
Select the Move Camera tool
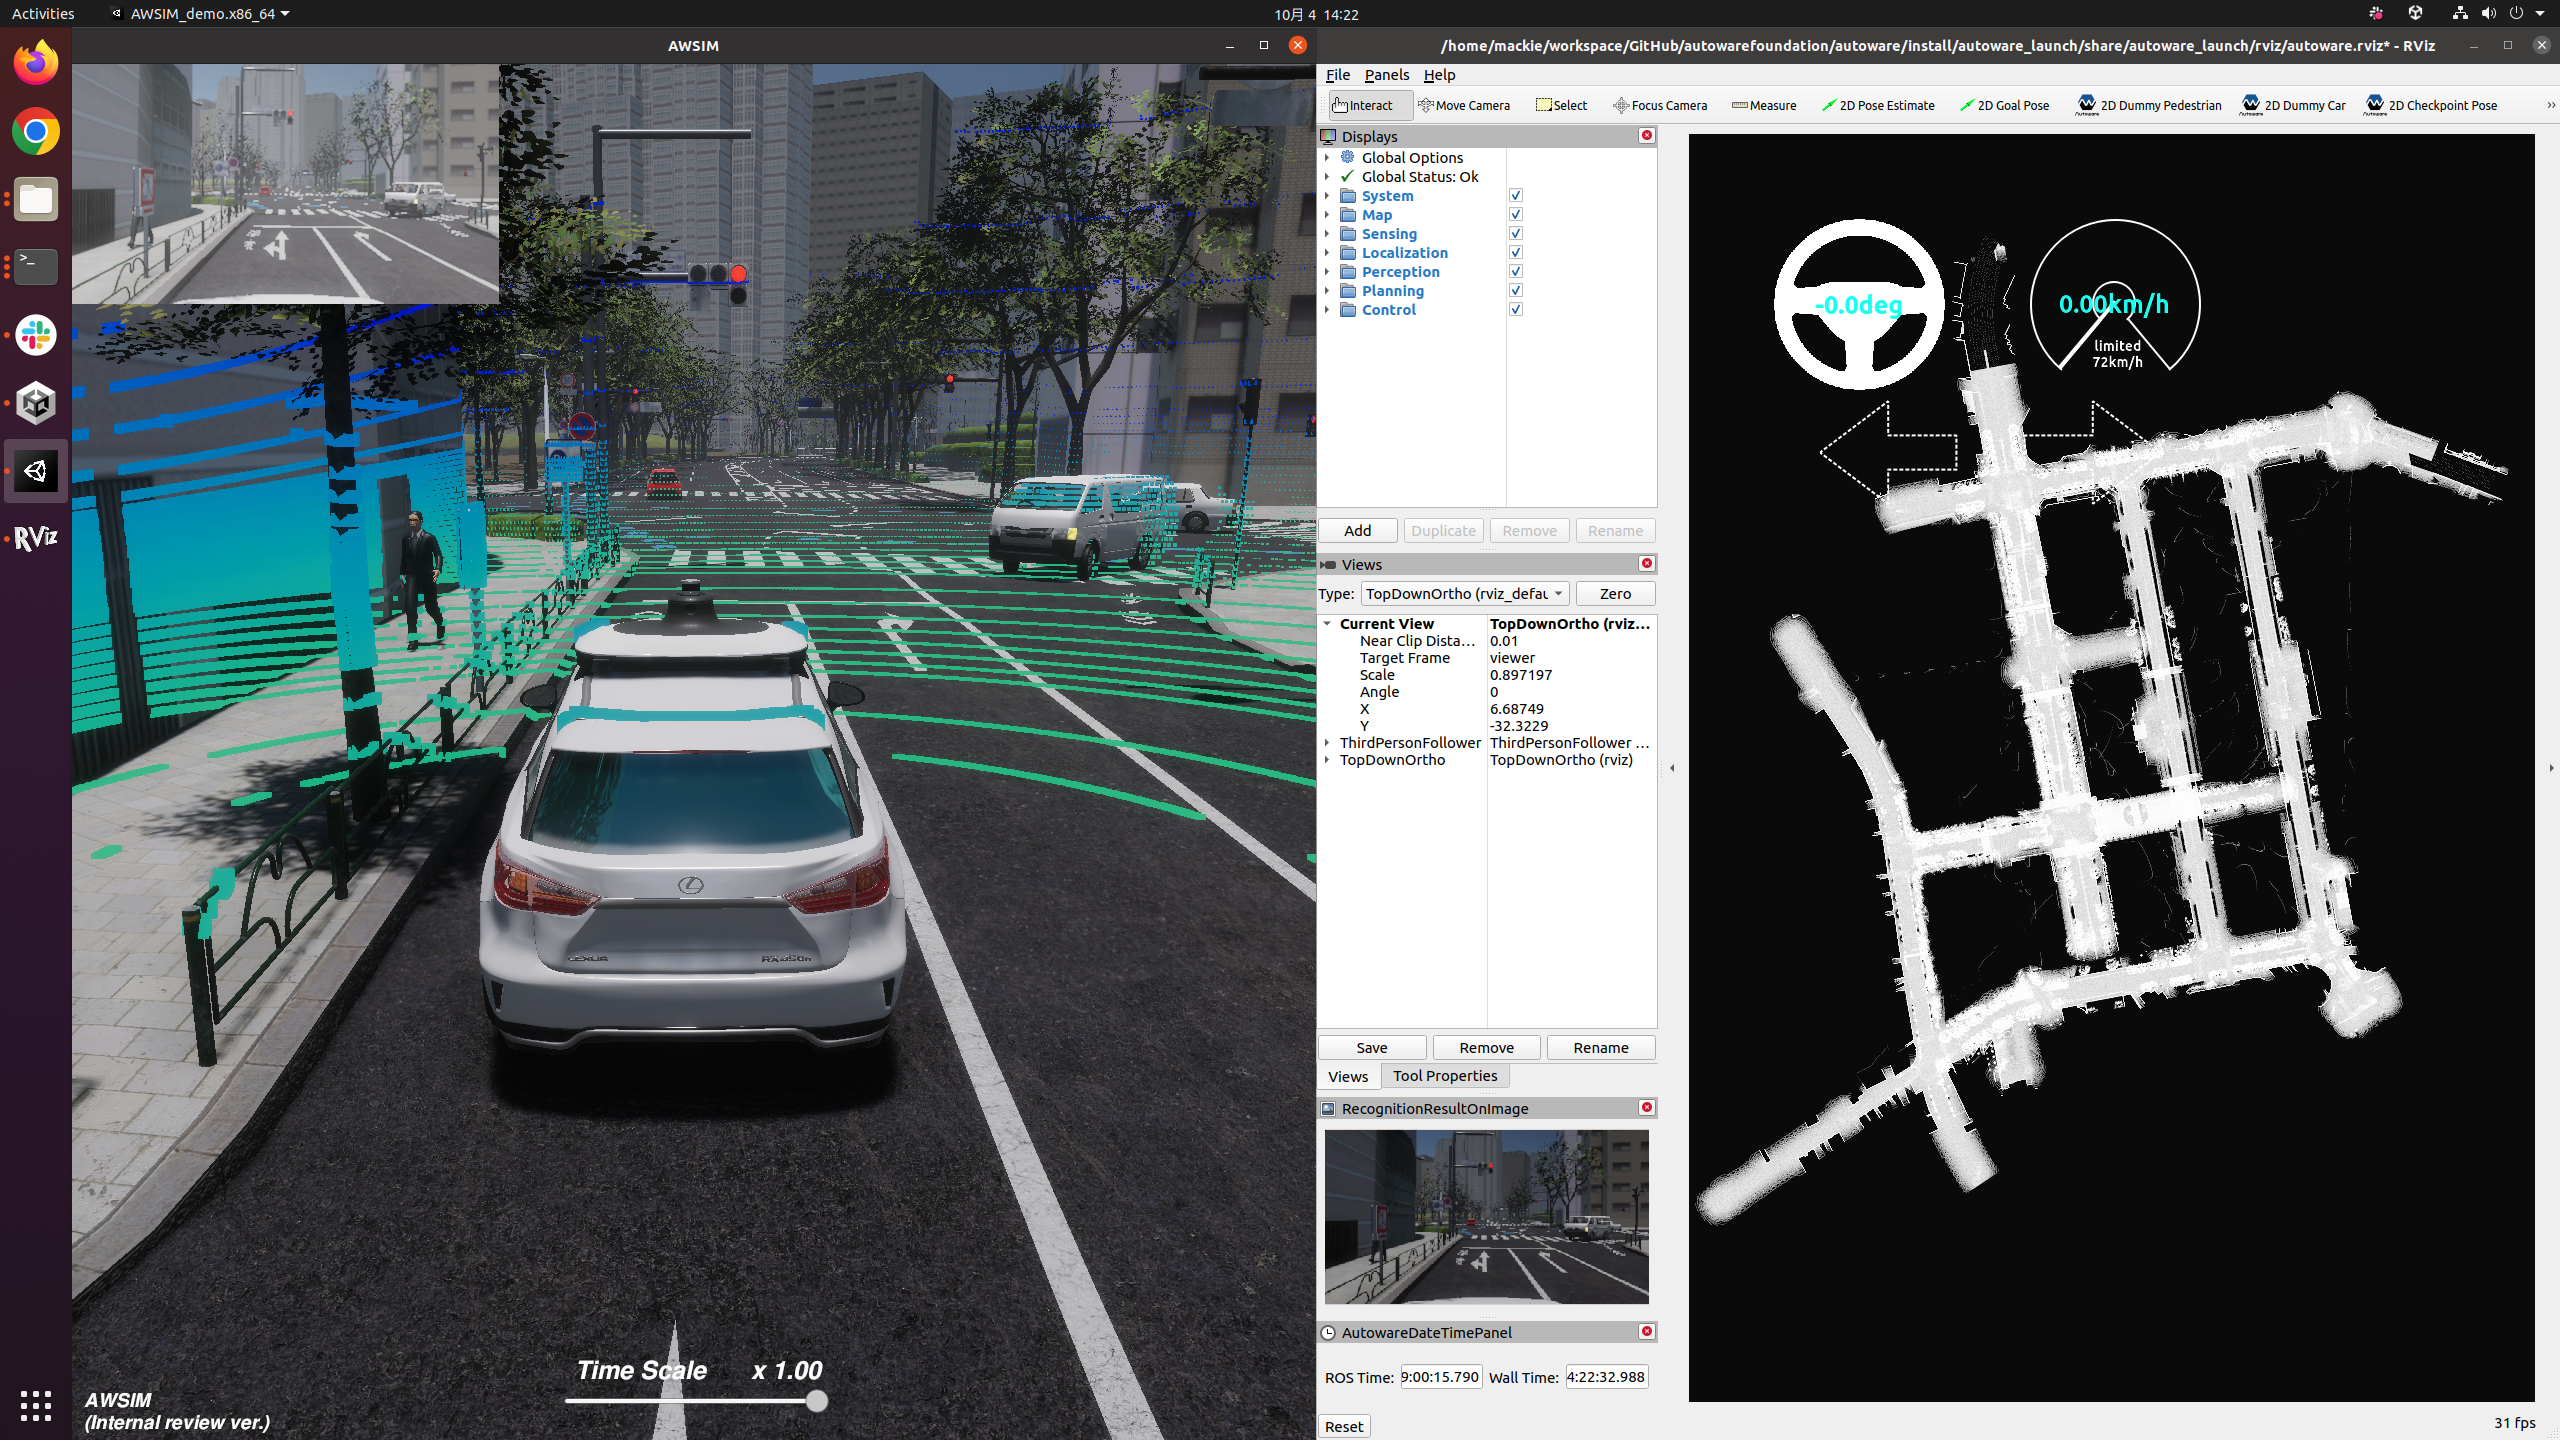pyautogui.click(x=1464, y=105)
